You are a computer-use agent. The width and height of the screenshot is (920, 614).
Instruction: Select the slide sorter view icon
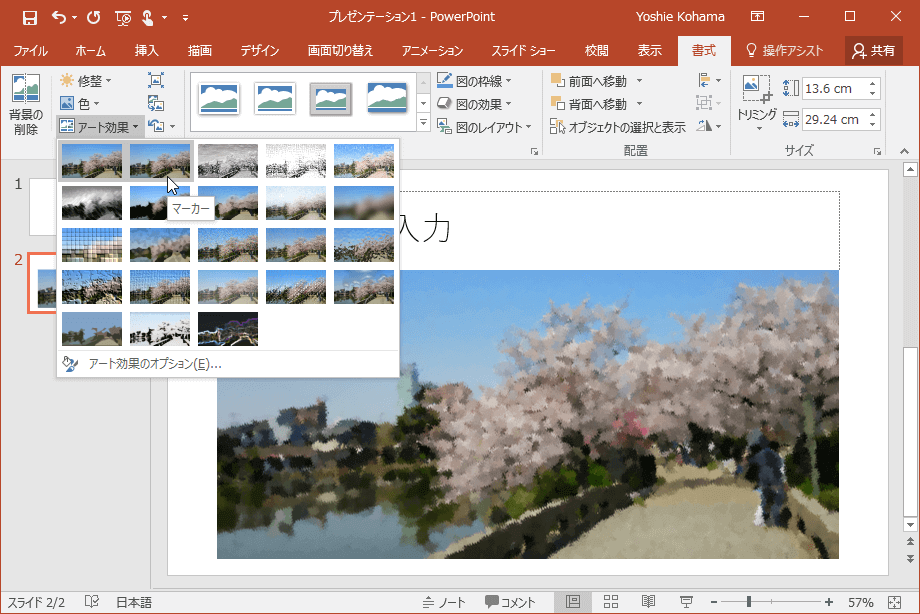[610, 602]
